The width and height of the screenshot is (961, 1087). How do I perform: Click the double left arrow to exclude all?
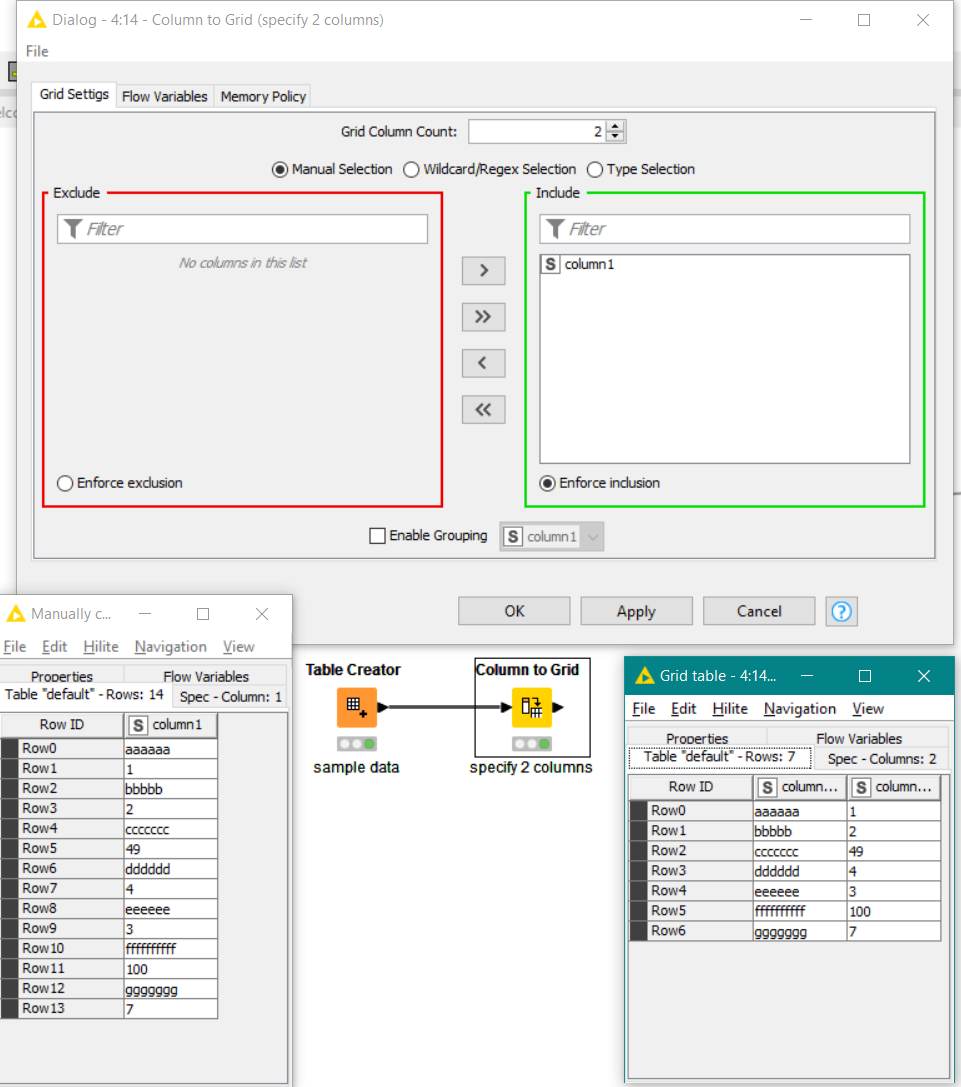(483, 409)
